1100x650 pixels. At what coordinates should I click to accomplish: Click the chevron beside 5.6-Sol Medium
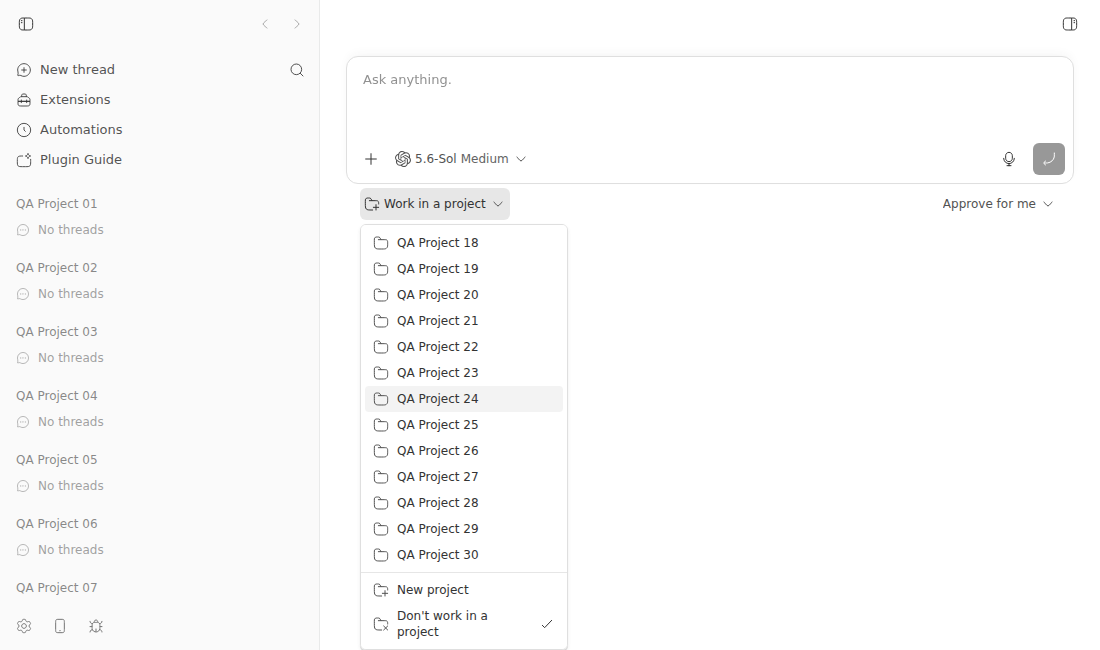pyautogui.click(x=521, y=159)
